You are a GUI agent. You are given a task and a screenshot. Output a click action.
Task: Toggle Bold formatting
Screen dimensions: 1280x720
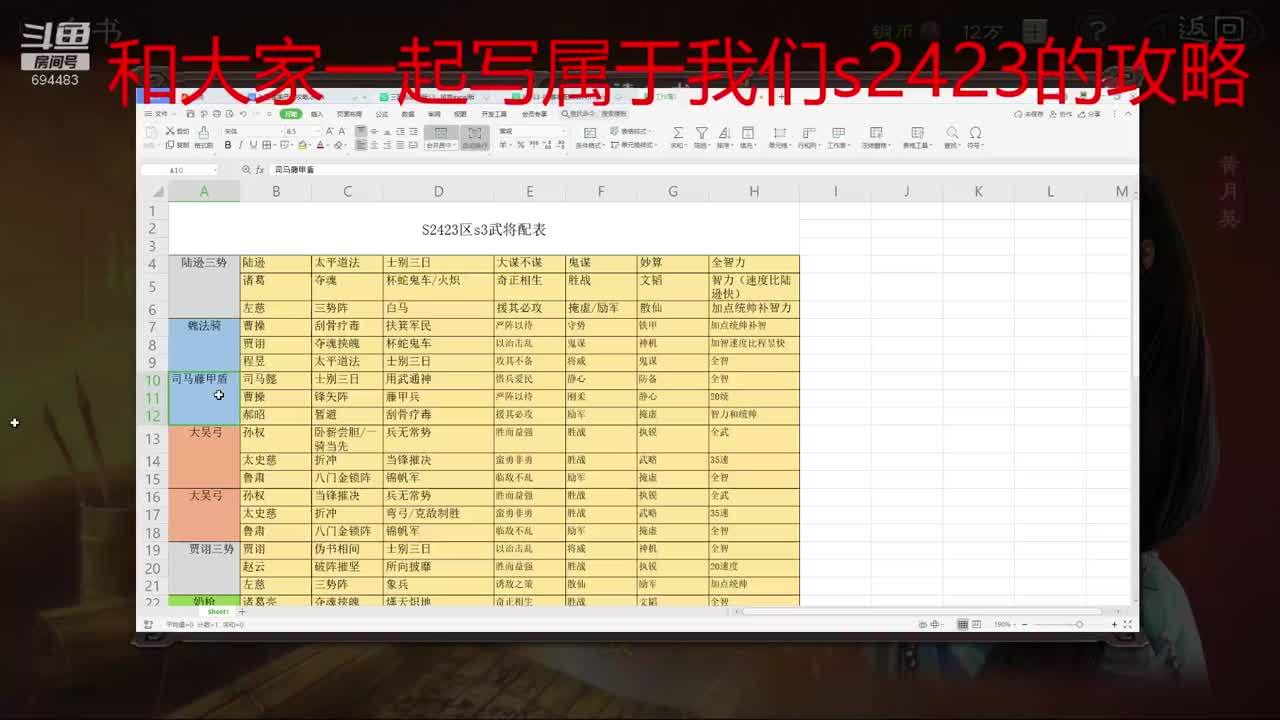(x=227, y=145)
